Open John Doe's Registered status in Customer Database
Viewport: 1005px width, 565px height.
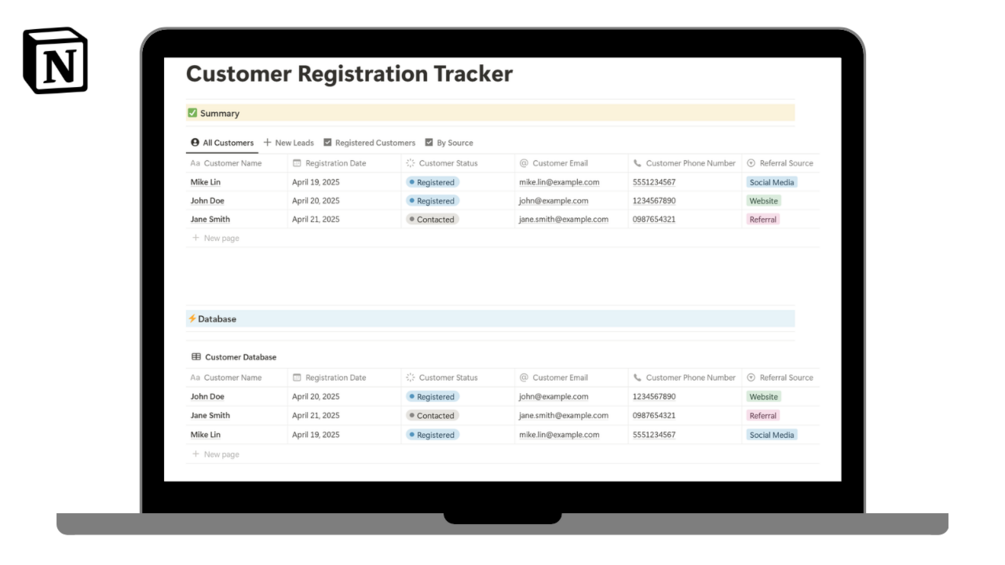click(x=432, y=397)
